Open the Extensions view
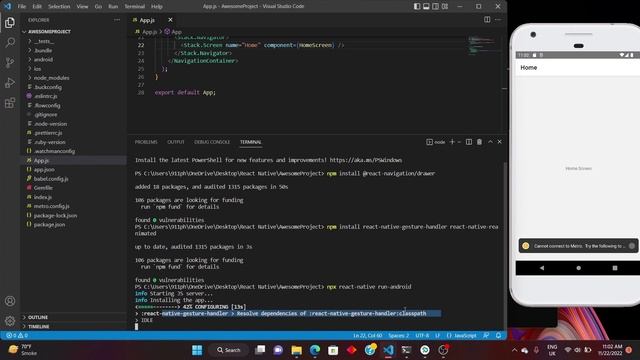 [x=10, y=102]
